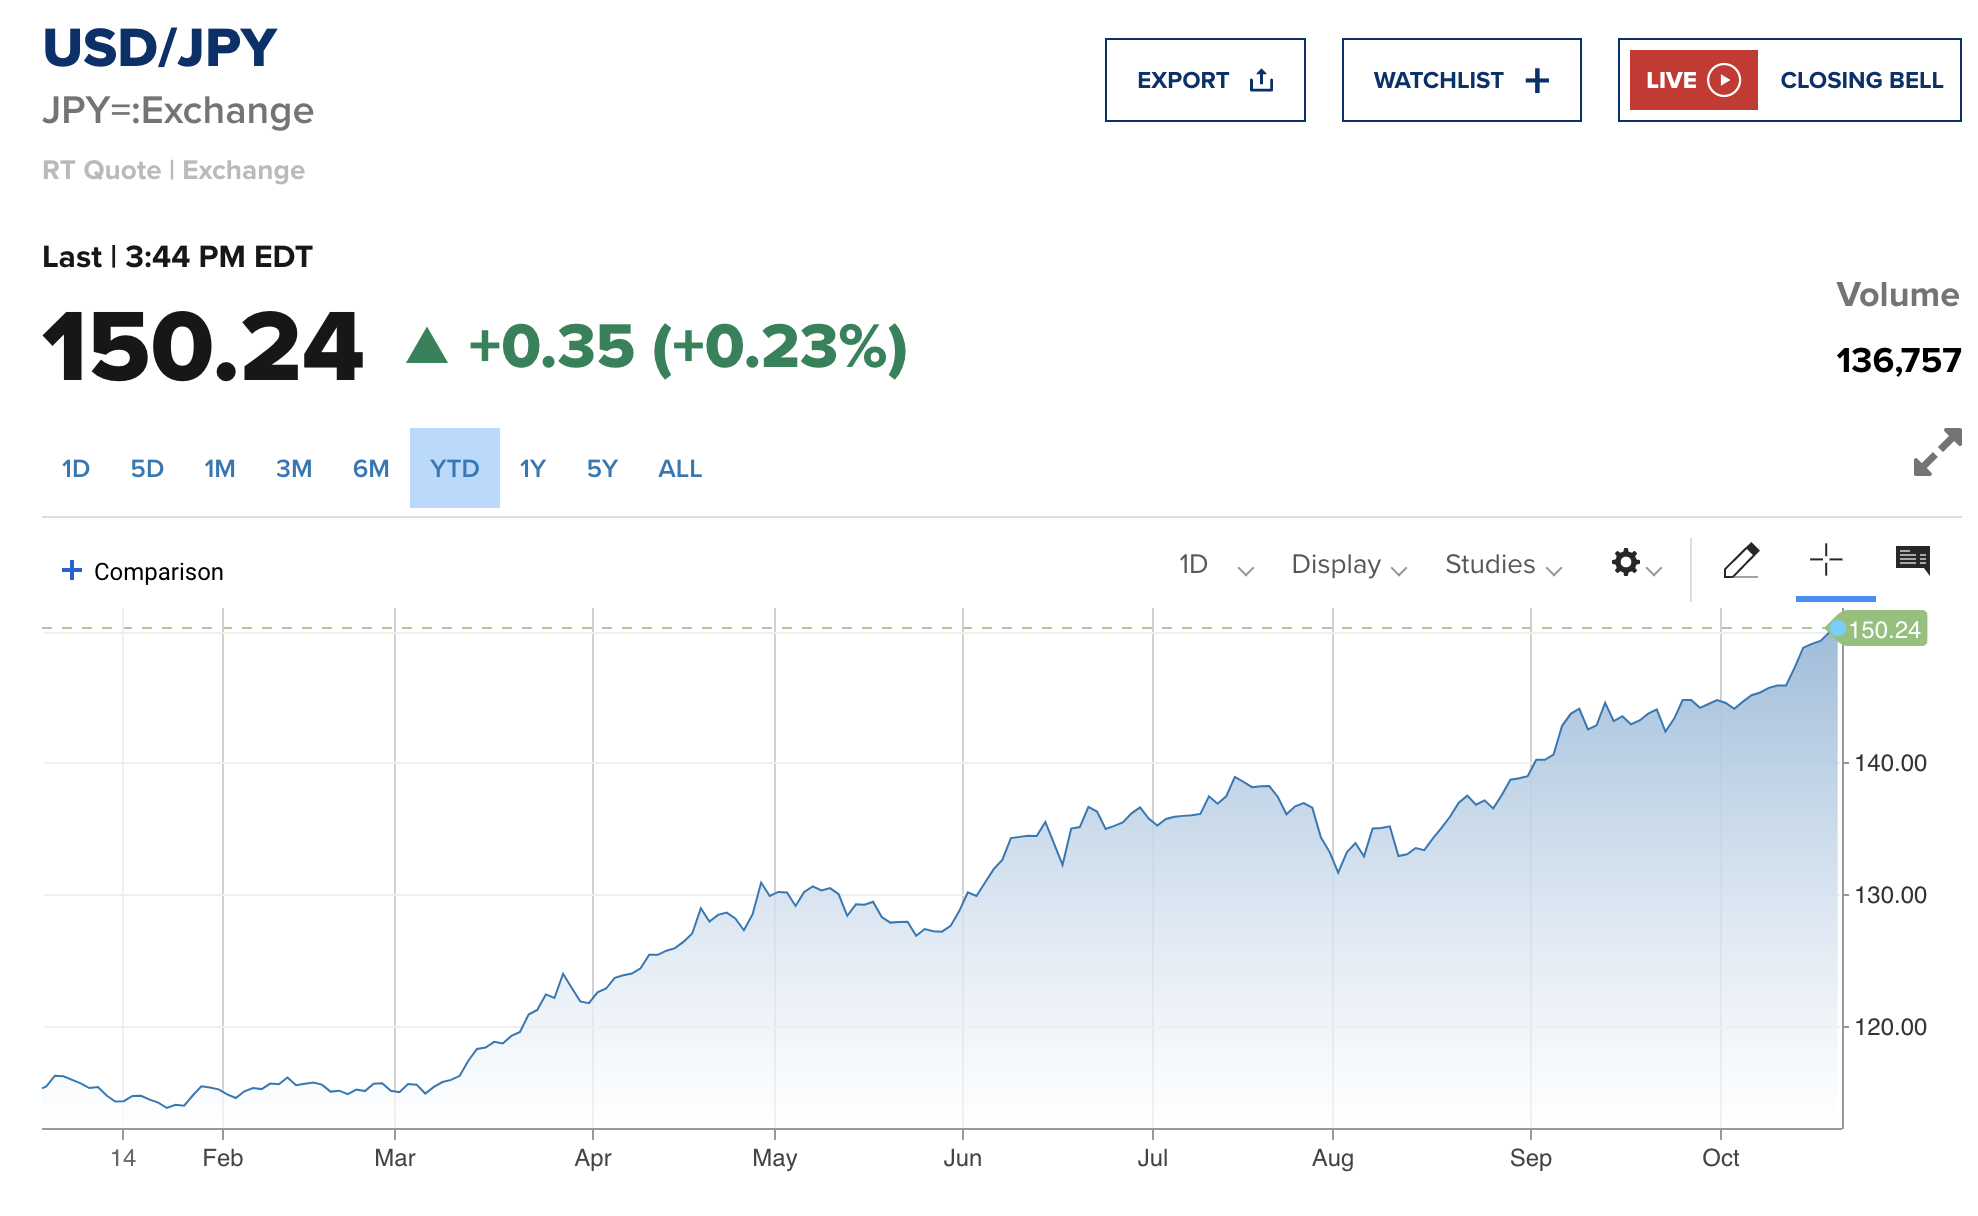Select the ALL time range

coord(680,469)
